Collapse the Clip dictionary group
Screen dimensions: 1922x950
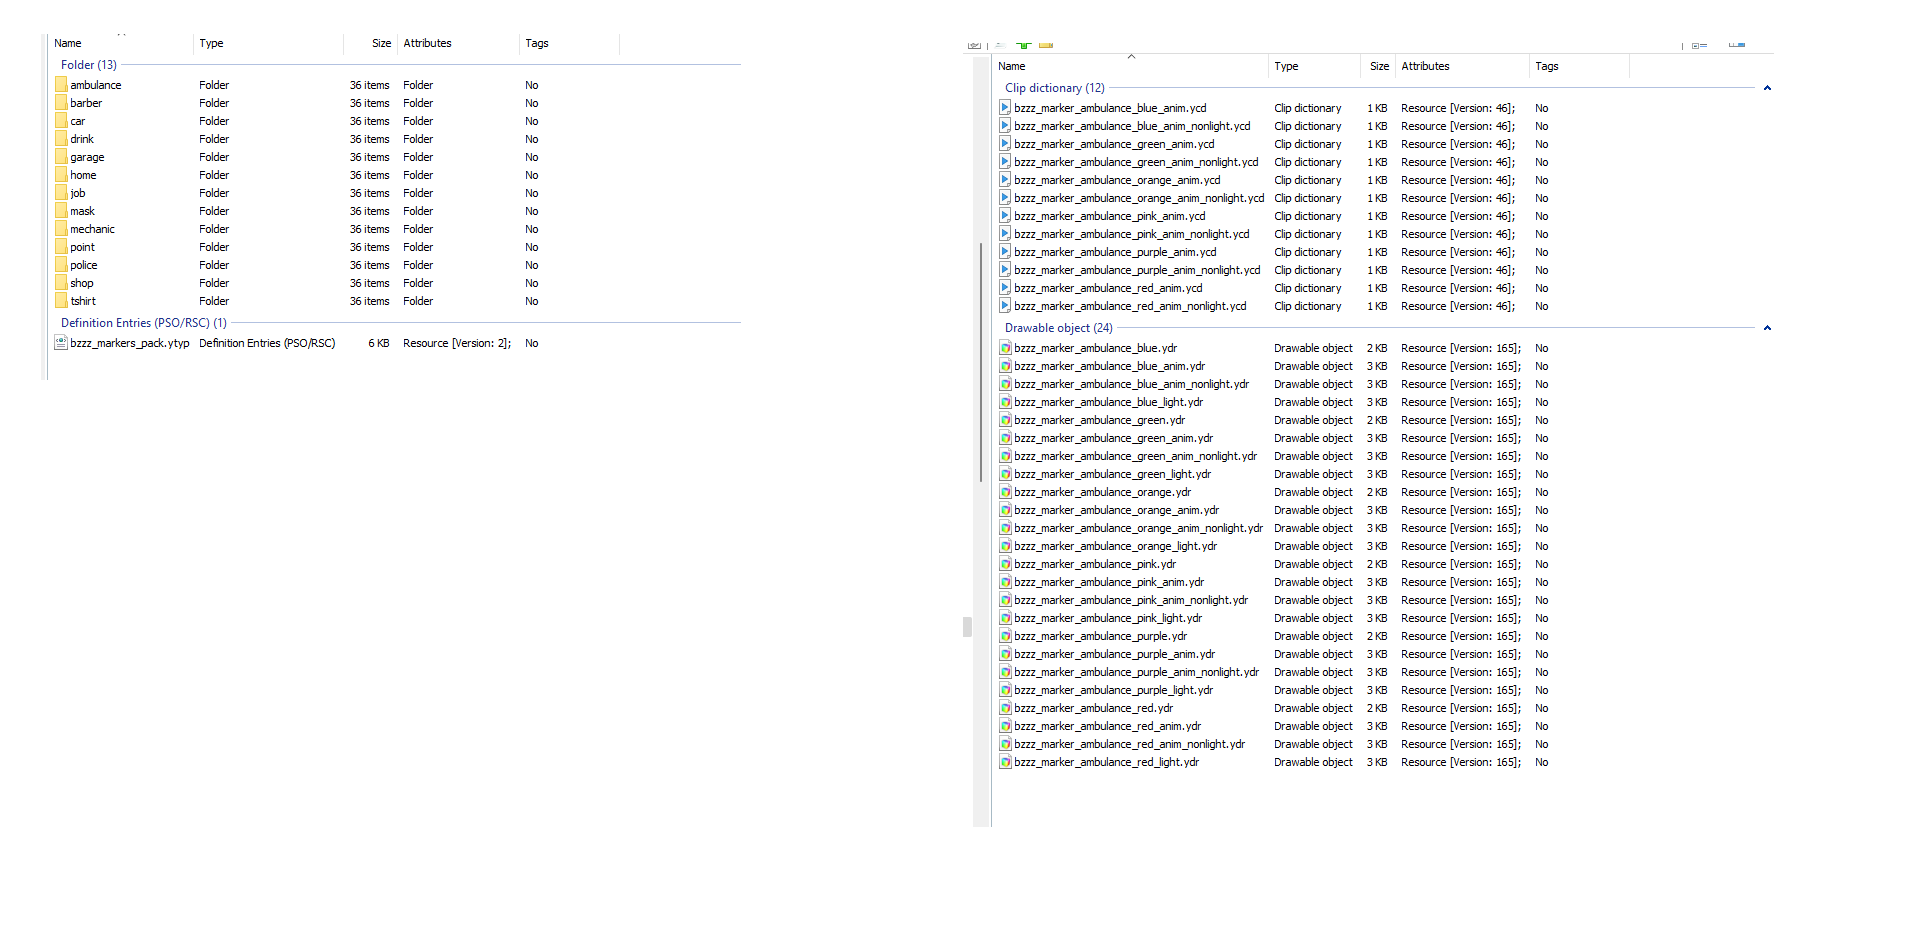tap(1767, 88)
